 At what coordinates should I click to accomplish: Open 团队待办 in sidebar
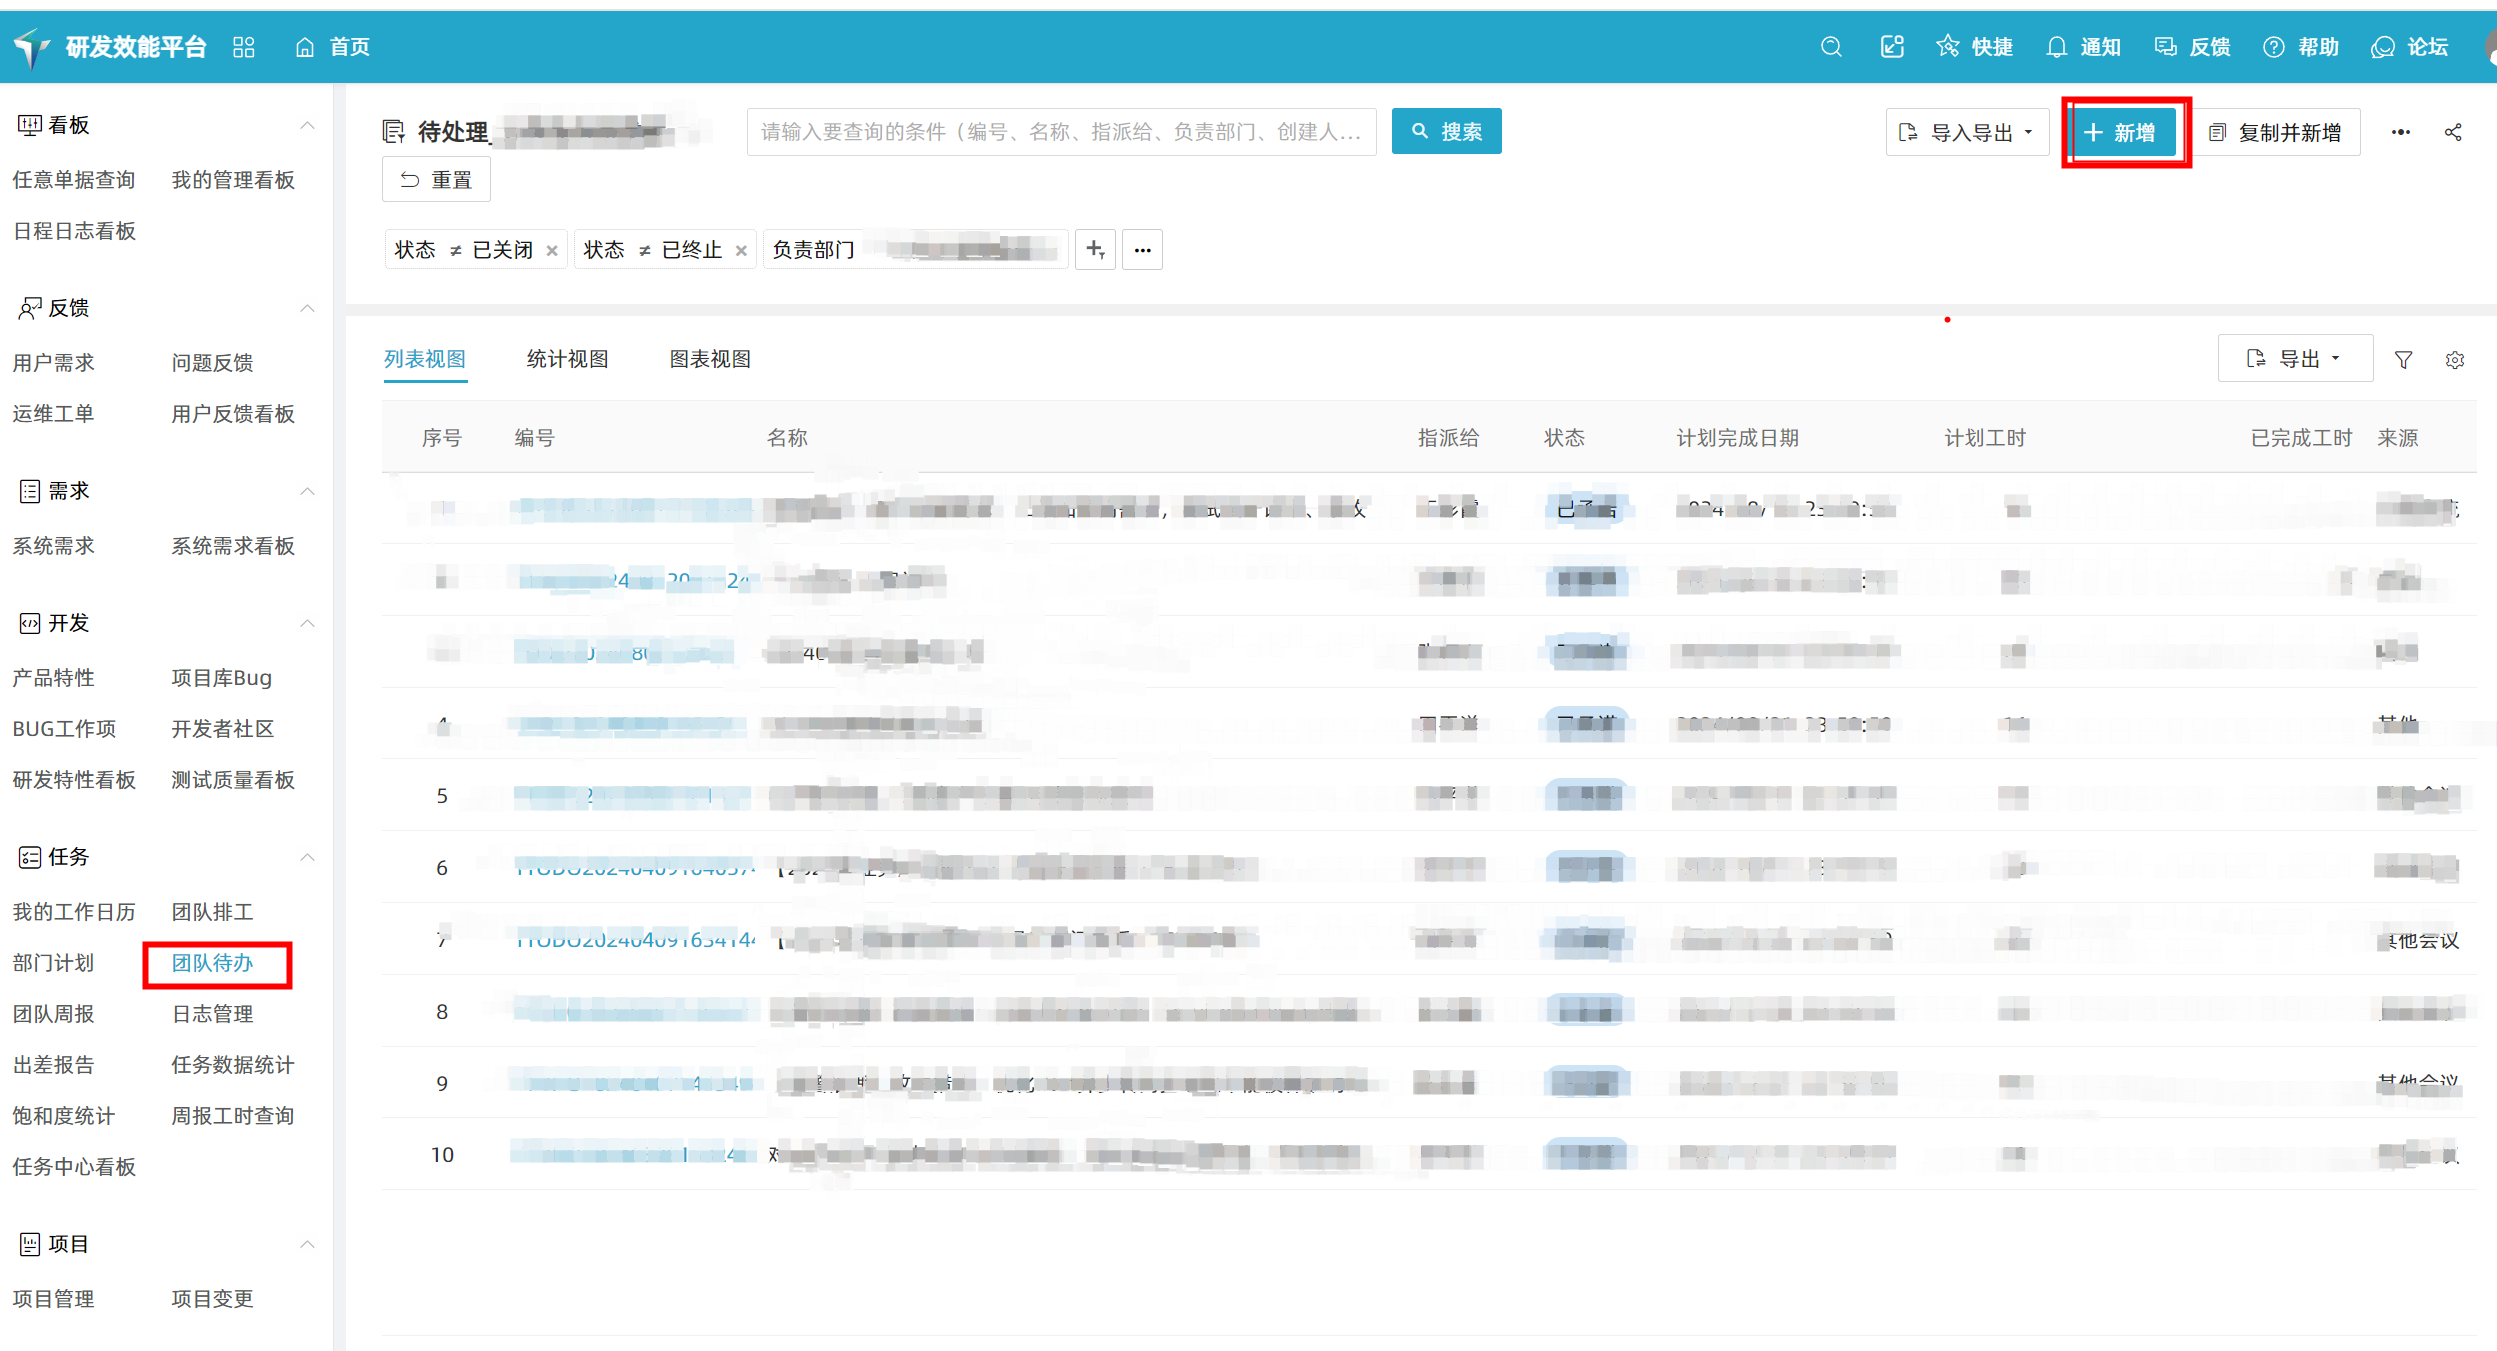pyautogui.click(x=213, y=963)
